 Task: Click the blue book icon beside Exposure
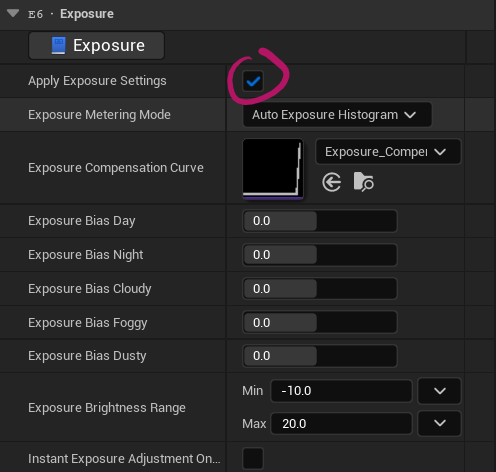[x=59, y=45]
